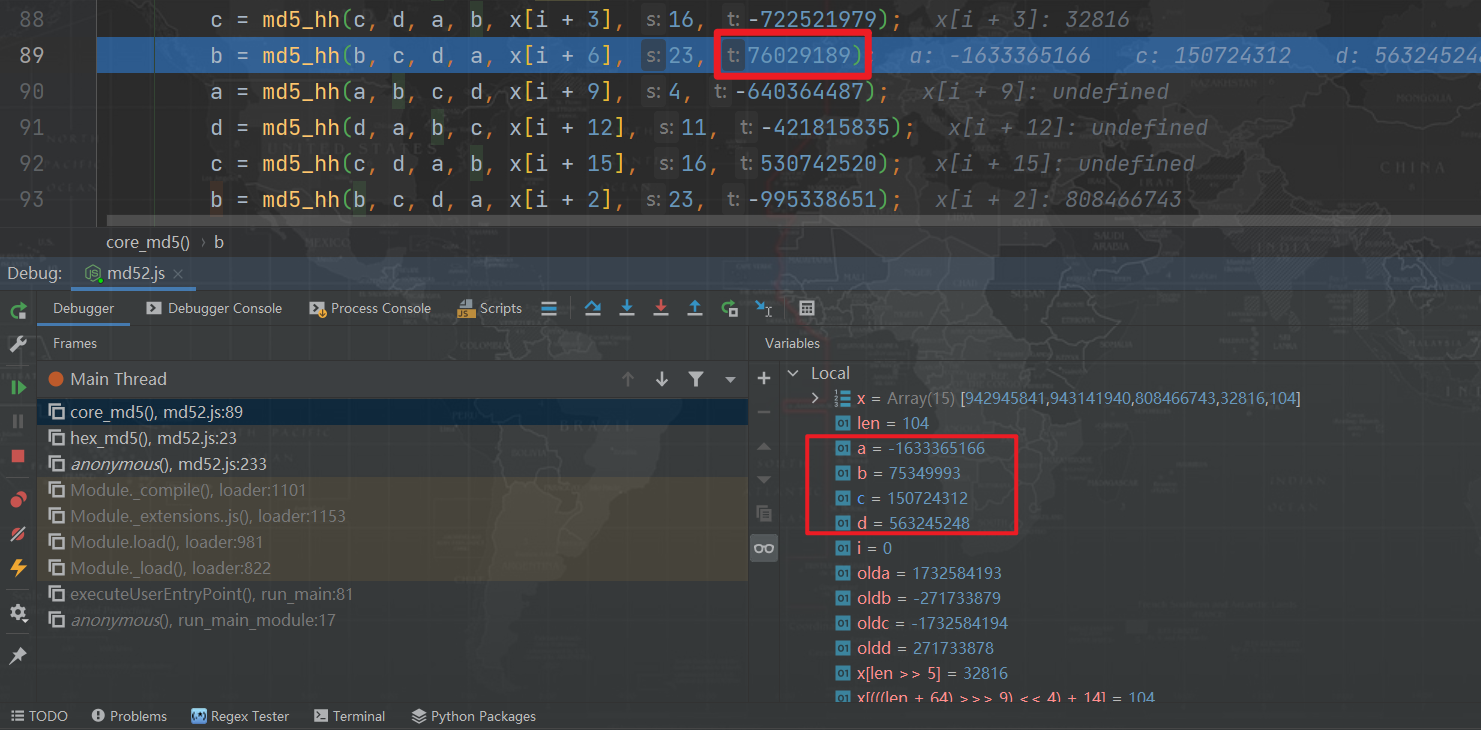Viewport: 1481px width, 730px height.
Task: Click Drop Frame icon
Action: coord(729,308)
